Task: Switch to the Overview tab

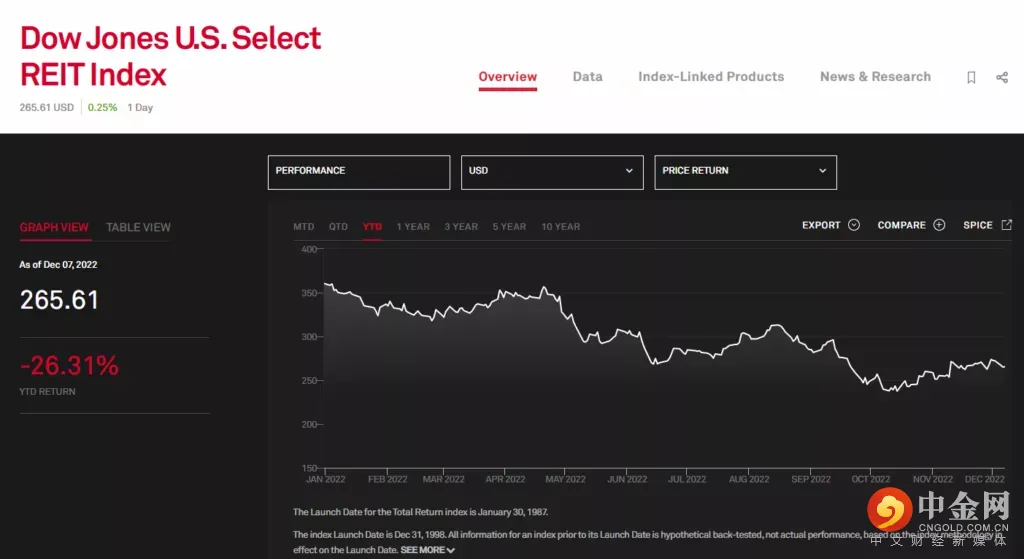Action: (507, 77)
